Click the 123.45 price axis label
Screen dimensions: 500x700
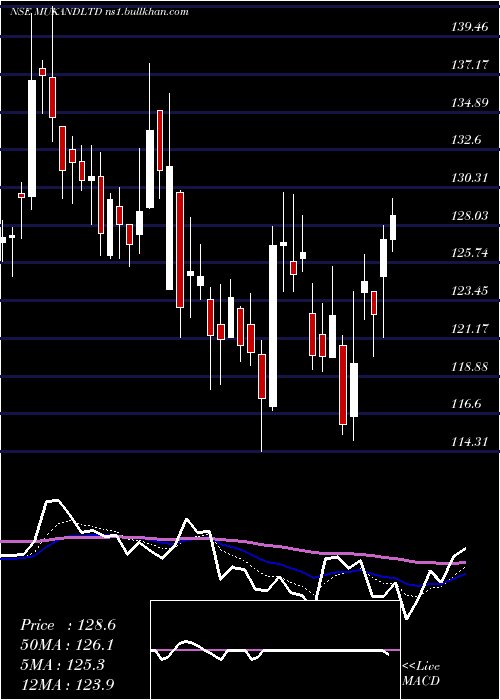click(470, 291)
